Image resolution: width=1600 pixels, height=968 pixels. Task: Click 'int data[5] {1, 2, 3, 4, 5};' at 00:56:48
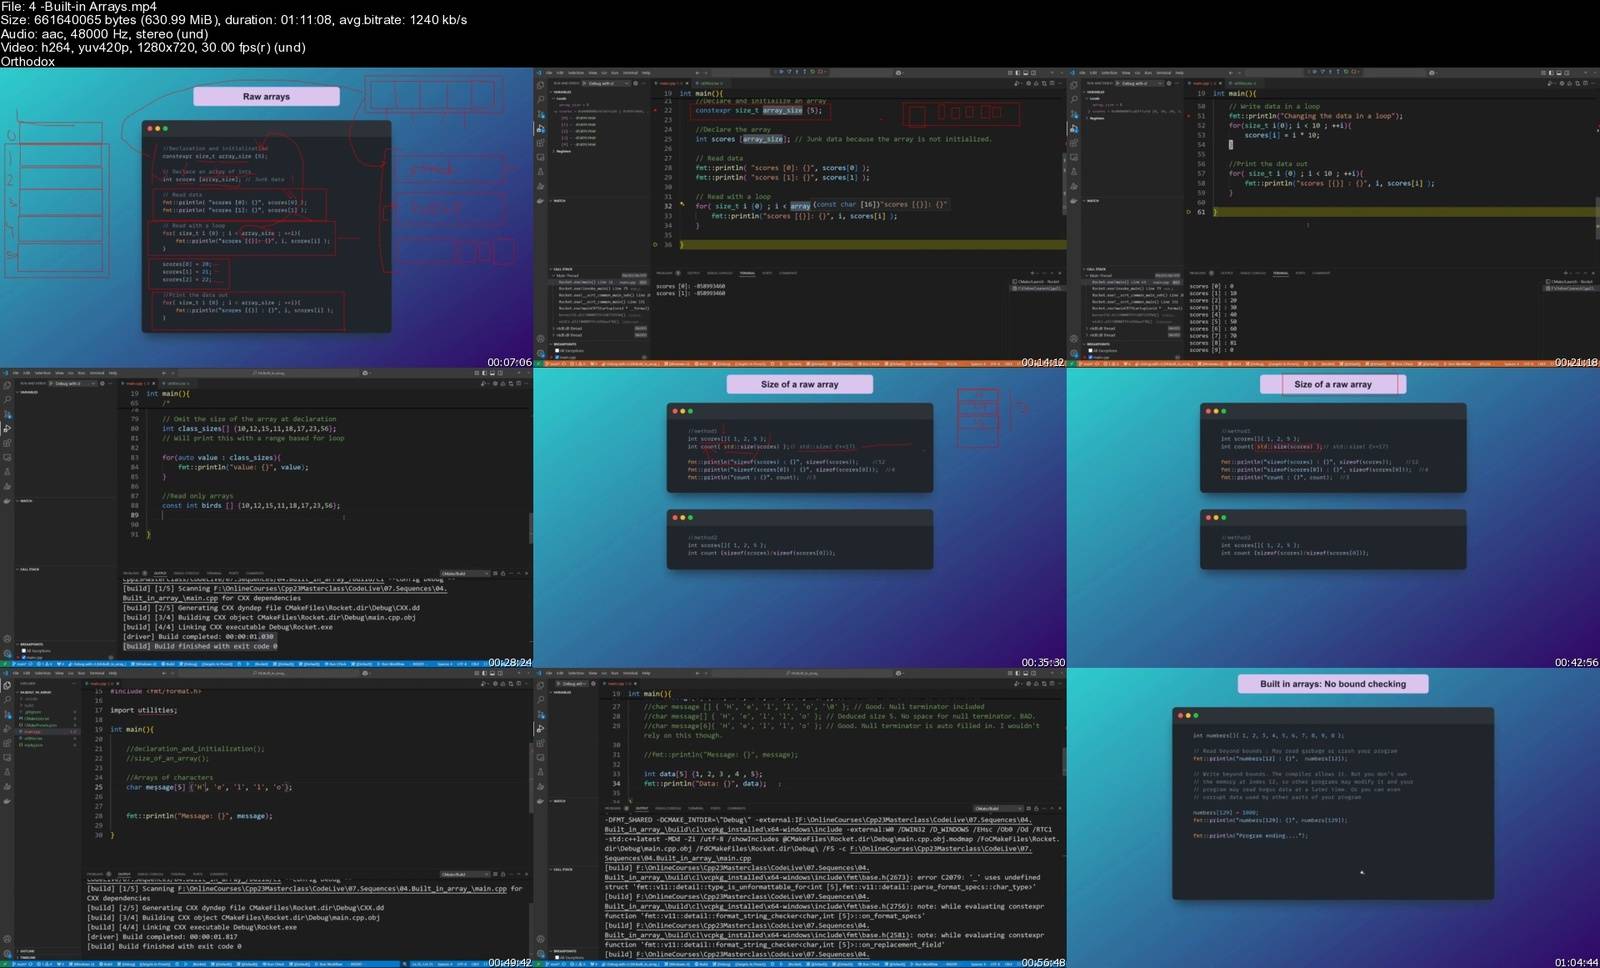[703, 774]
